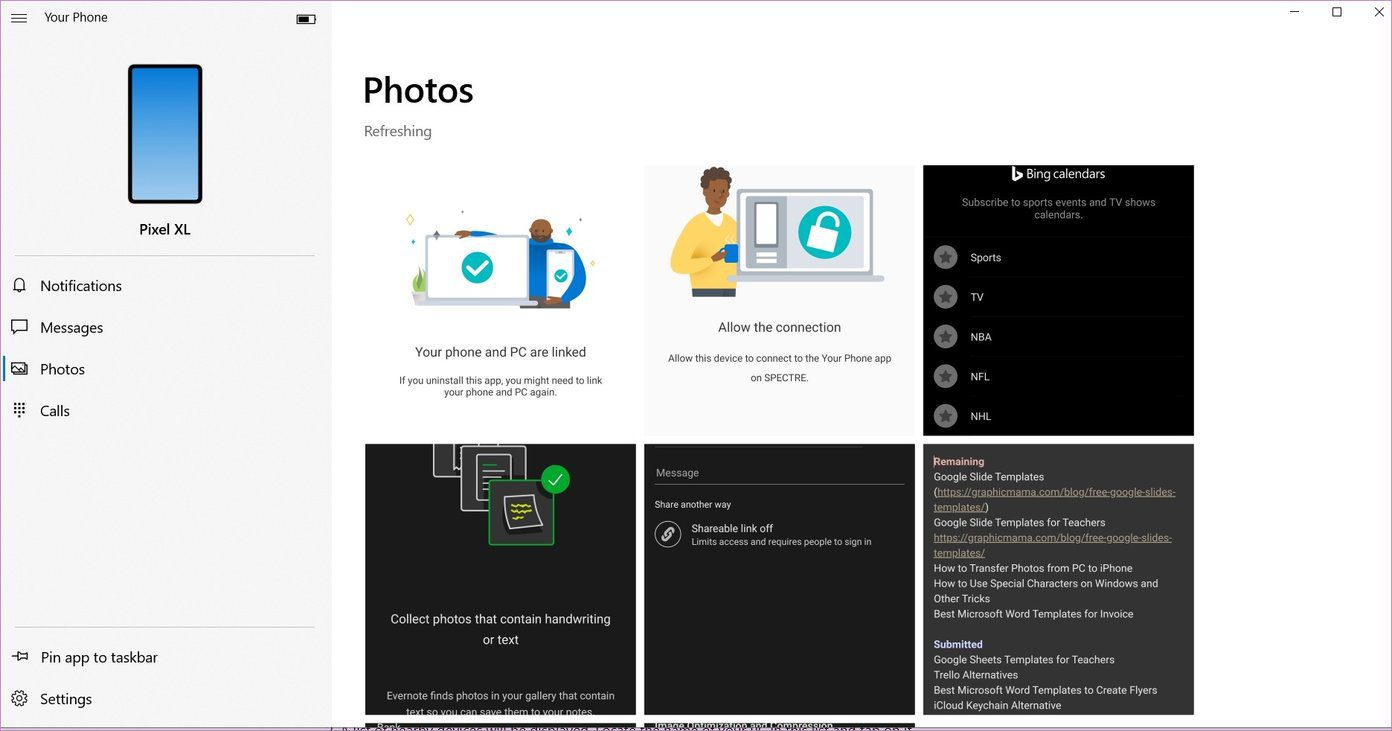
Task: Open the Calls dial pad section
Action: (x=166, y=411)
